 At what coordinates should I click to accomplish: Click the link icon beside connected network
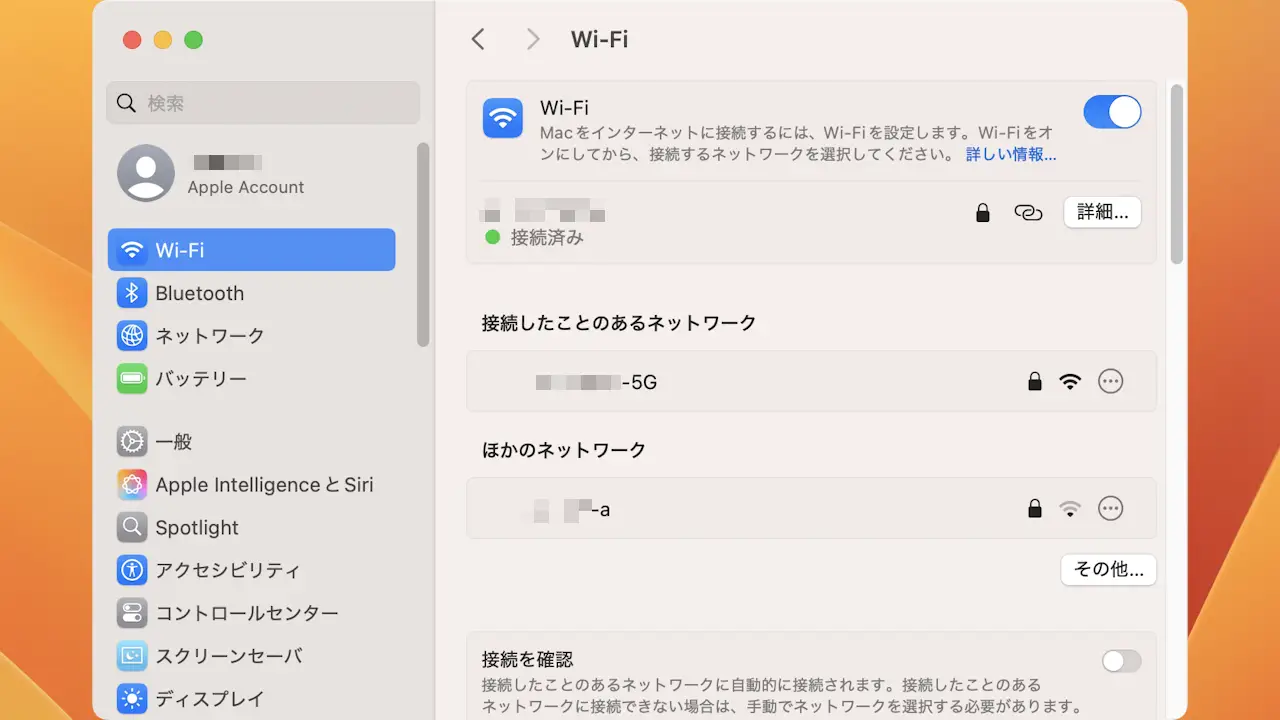[x=1028, y=212]
